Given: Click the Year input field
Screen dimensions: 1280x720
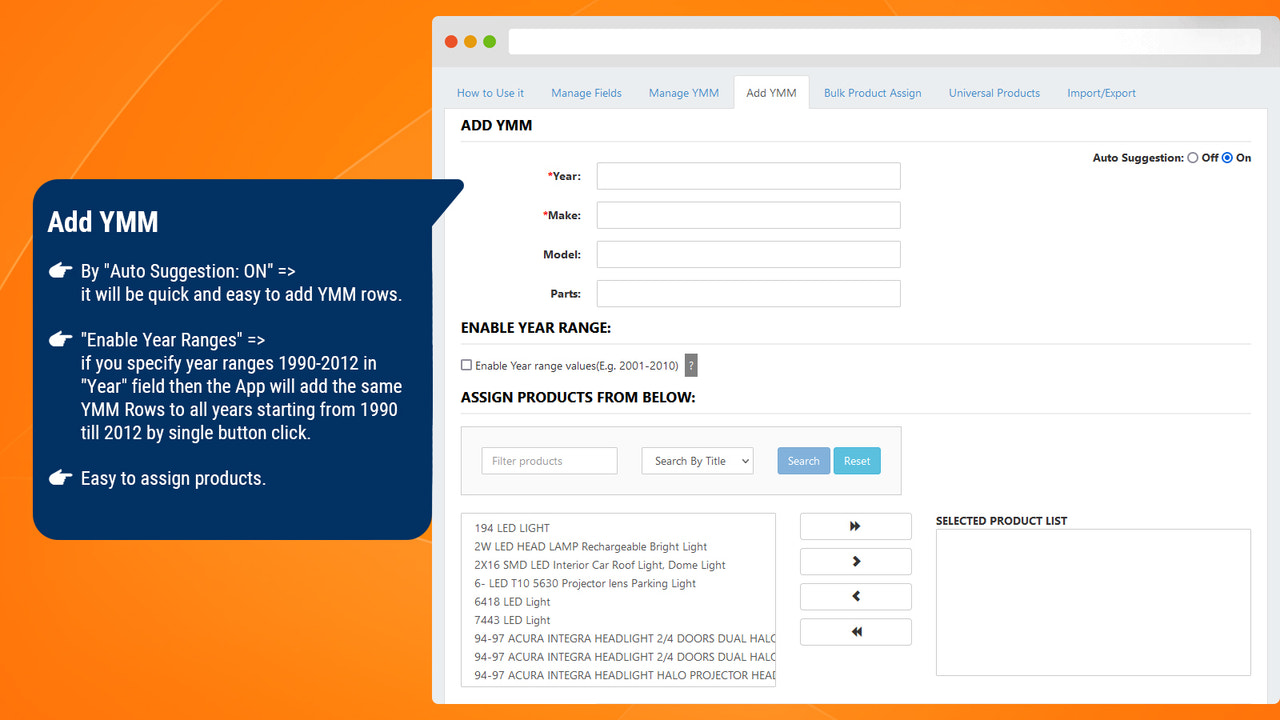Looking at the screenshot, I should click(x=748, y=175).
